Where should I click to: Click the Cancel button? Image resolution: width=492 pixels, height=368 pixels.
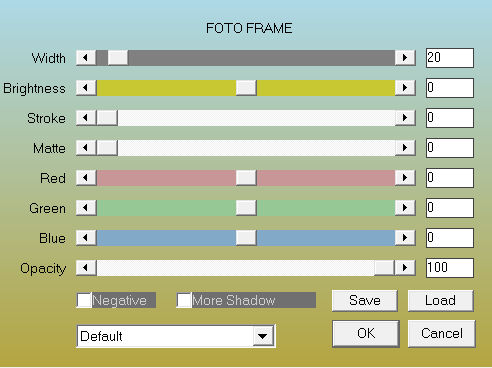pos(442,333)
